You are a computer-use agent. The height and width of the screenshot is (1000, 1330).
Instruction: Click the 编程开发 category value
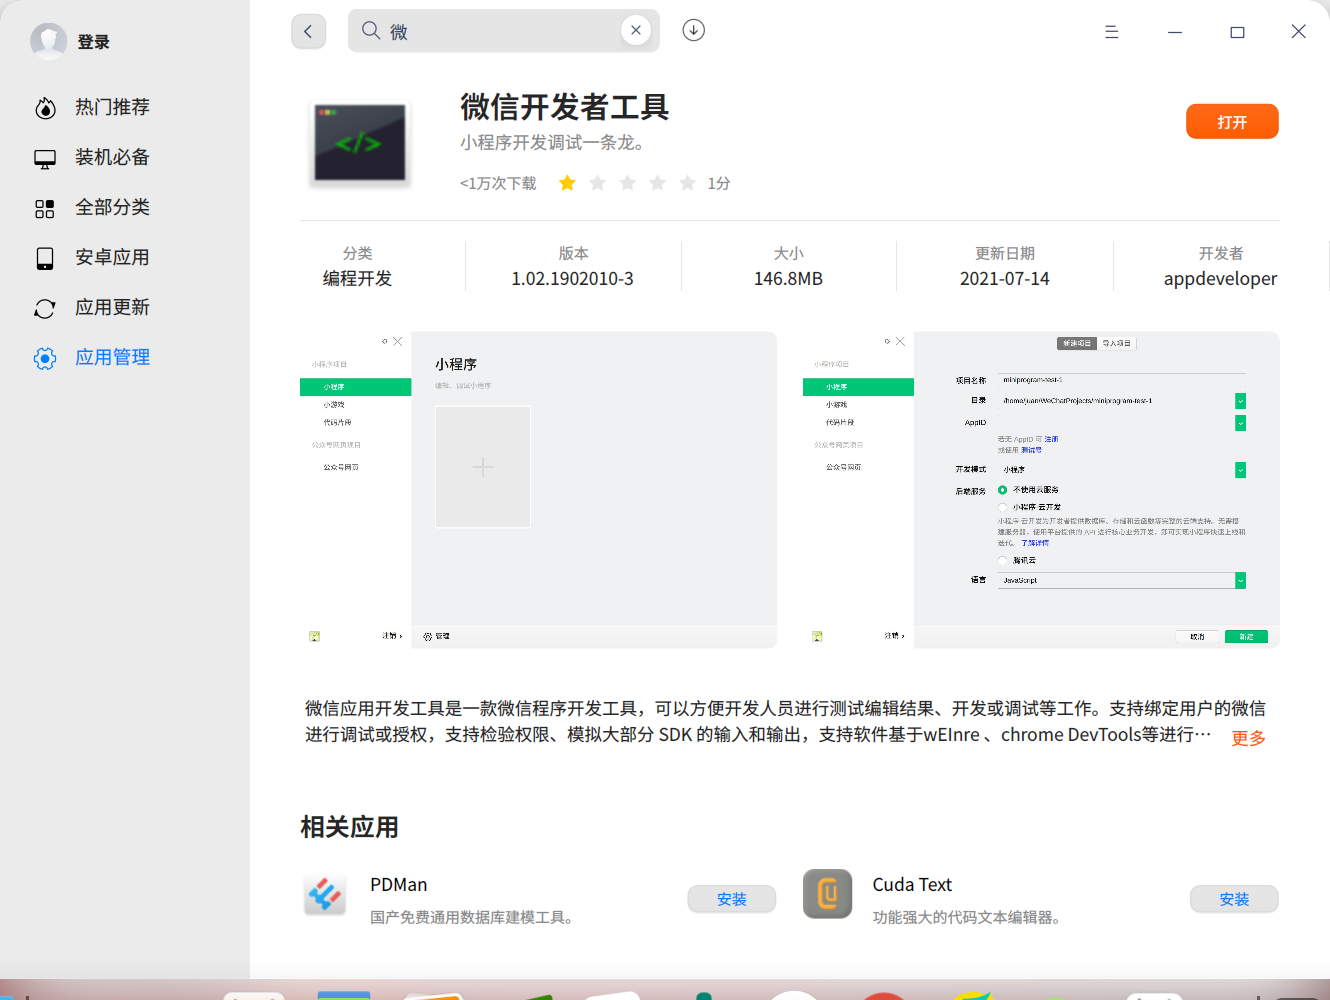point(357,279)
